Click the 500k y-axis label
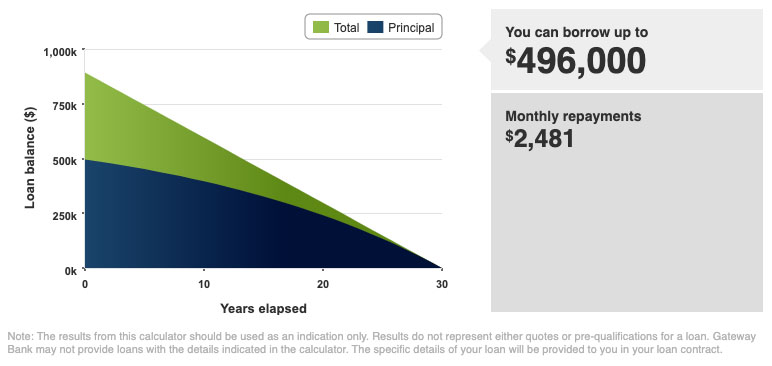772x366 pixels. 64,161
